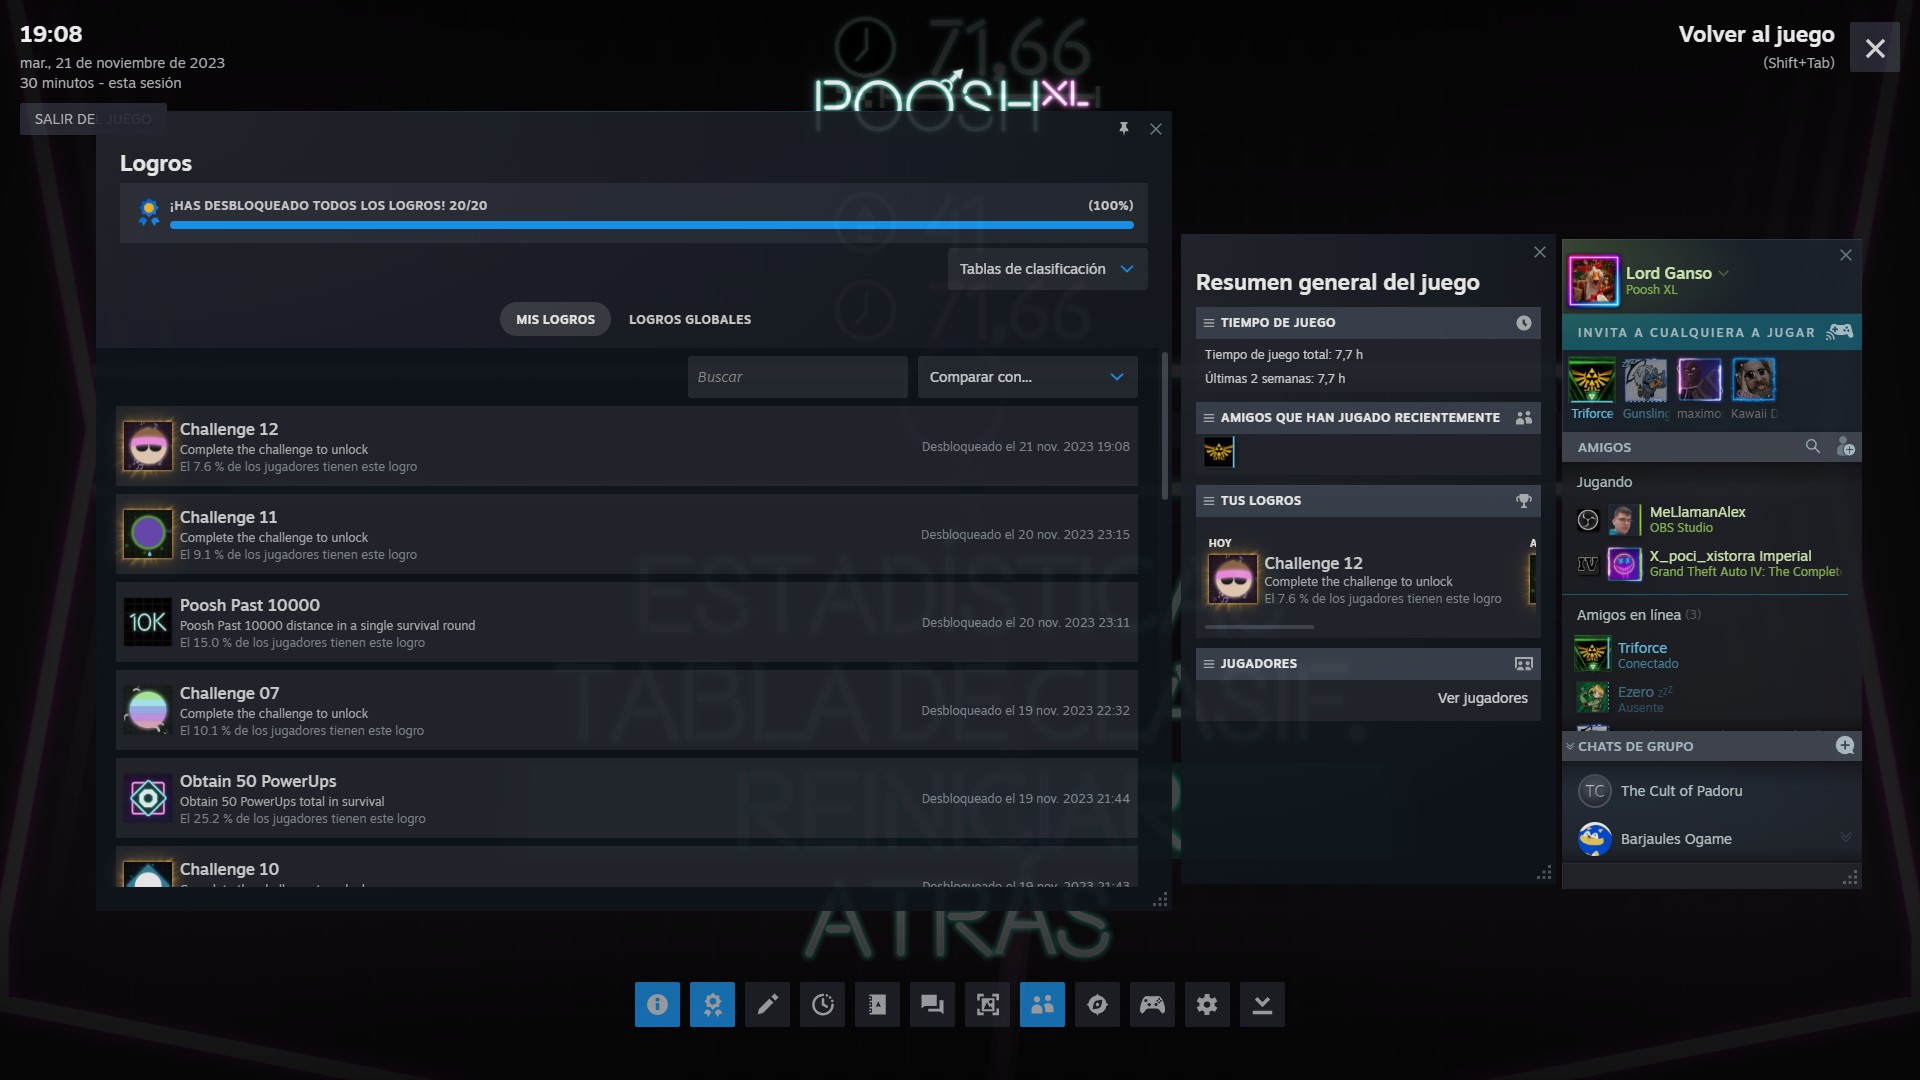Open controller settings gamepad icon
The width and height of the screenshot is (1920, 1080).
1152,1004
